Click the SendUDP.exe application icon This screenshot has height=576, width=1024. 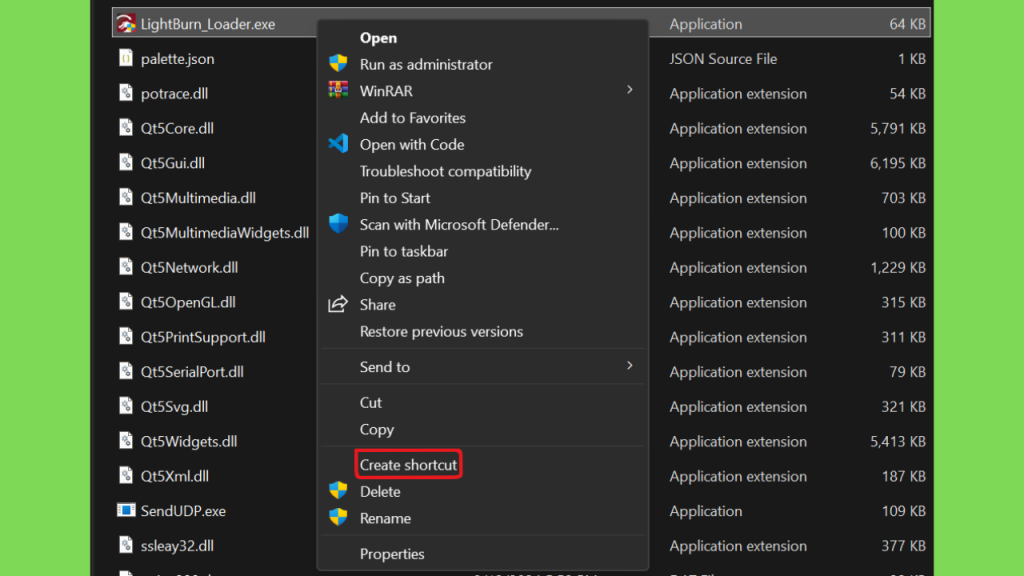coord(126,510)
